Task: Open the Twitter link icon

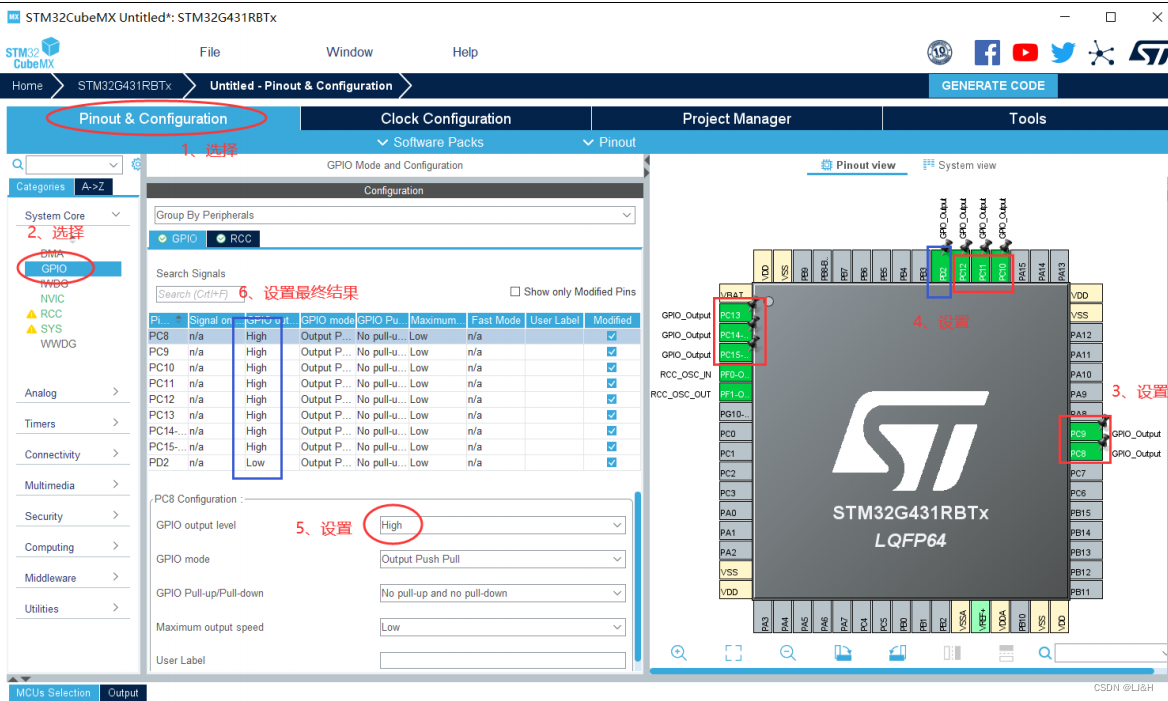Action: [x=1062, y=52]
